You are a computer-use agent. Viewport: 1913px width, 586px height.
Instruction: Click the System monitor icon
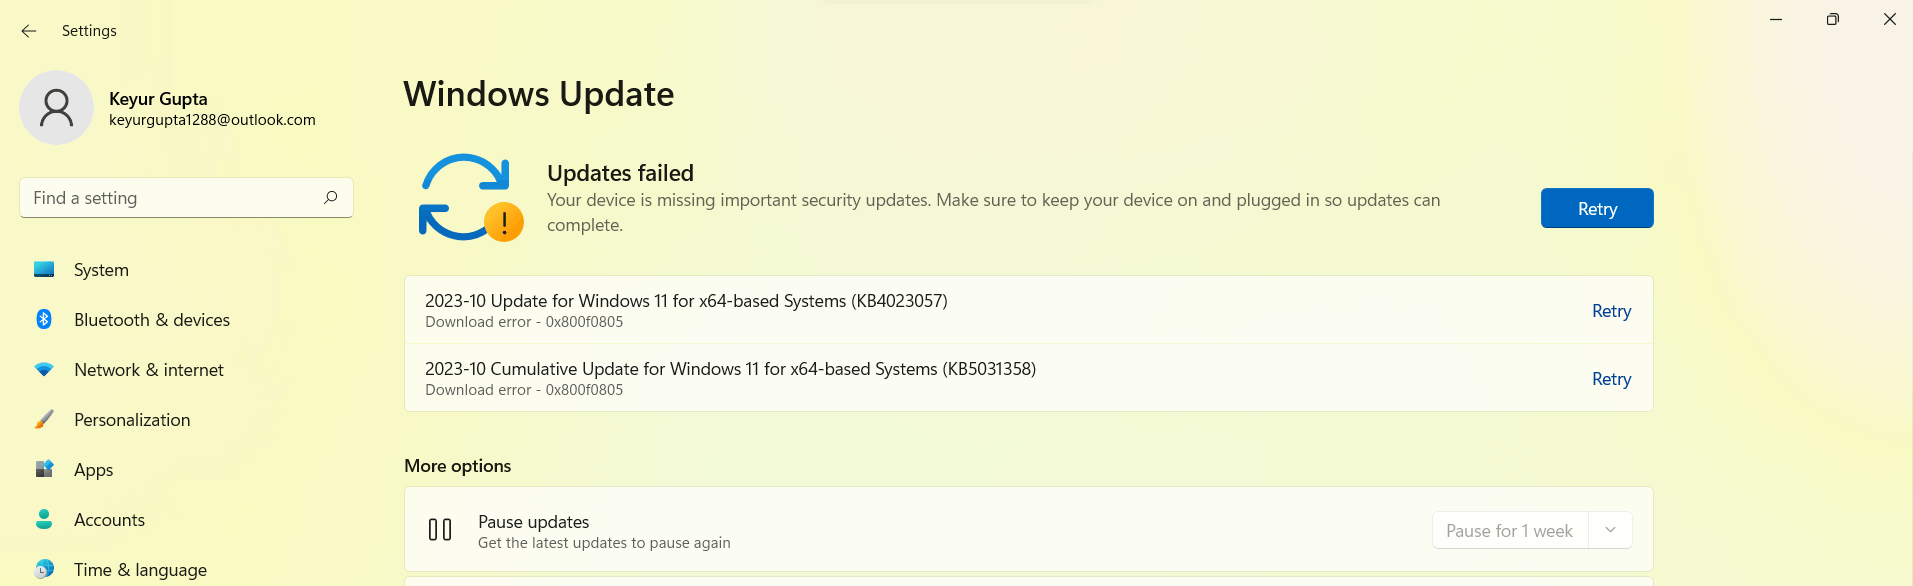[44, 269]
